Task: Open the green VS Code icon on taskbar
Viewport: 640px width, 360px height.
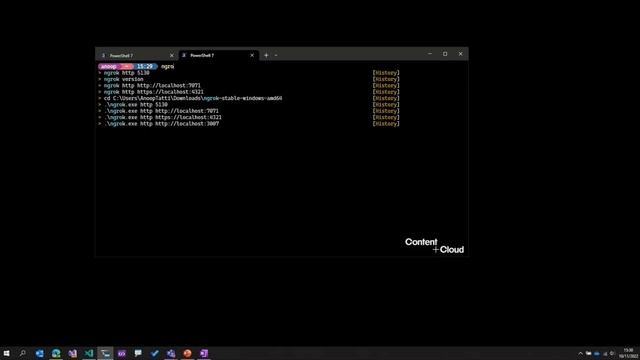Action: [89, 353]
